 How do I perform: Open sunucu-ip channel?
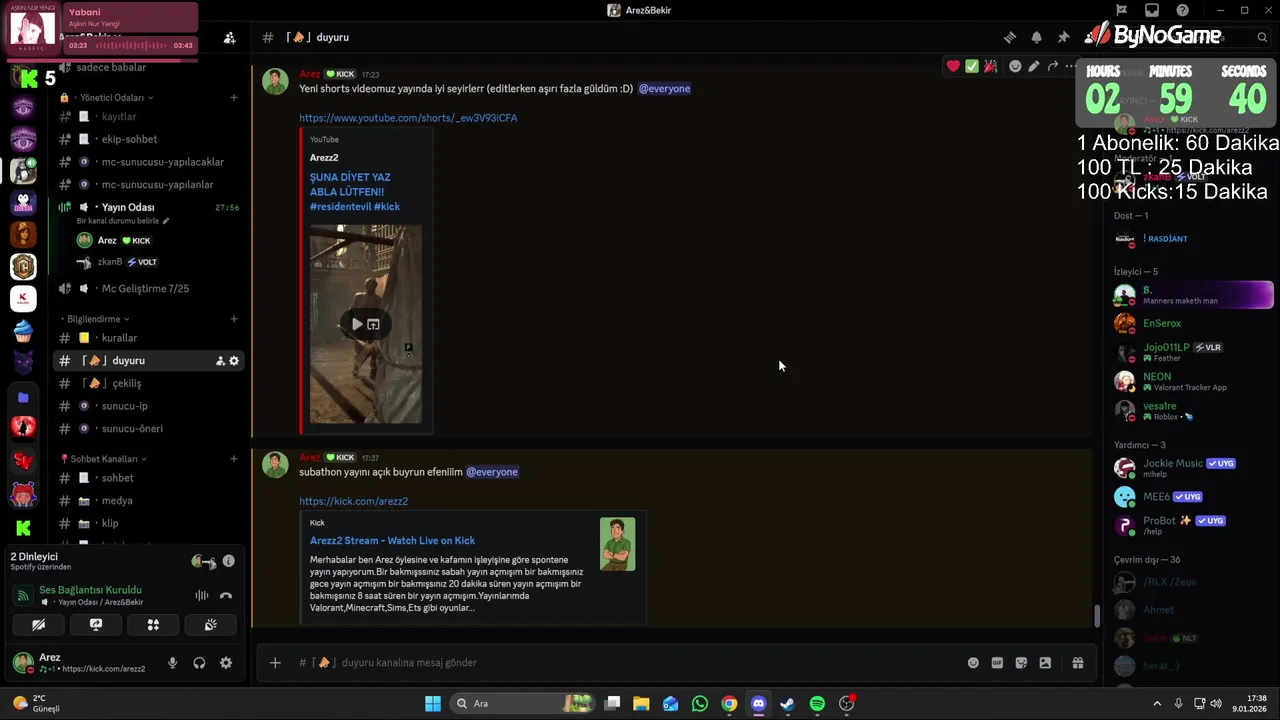(148, 406)
